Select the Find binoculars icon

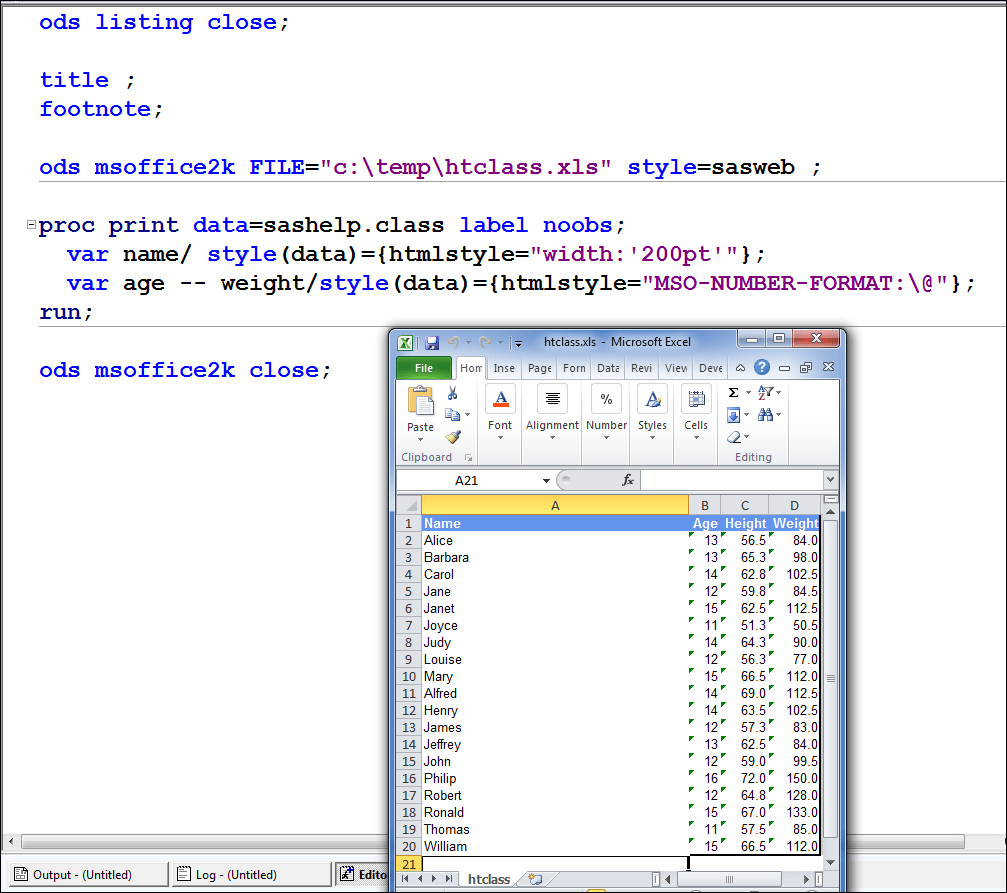click(766, 413)
